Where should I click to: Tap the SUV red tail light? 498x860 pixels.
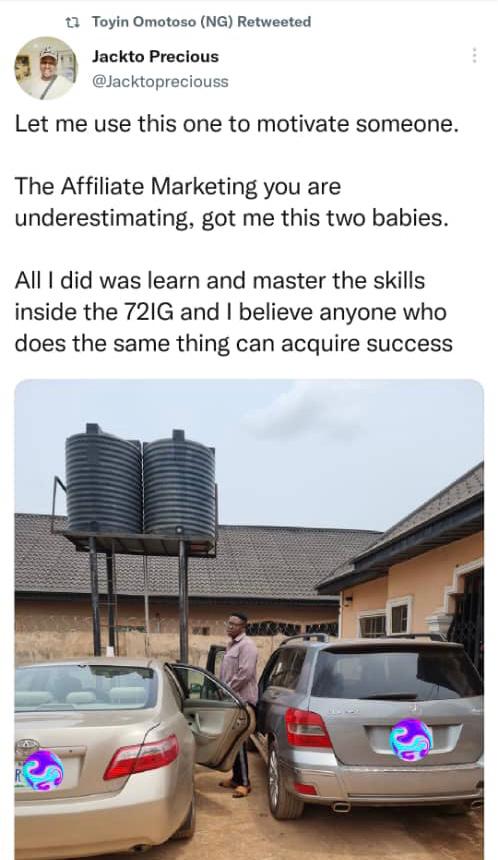(307, 727)
